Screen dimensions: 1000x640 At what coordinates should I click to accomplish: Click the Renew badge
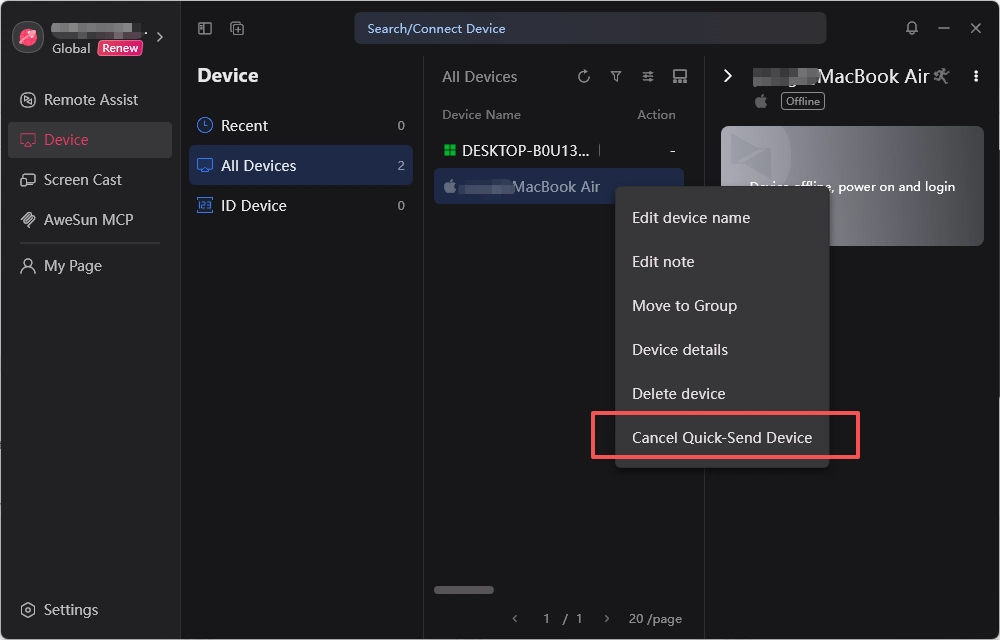coord(120,48)
